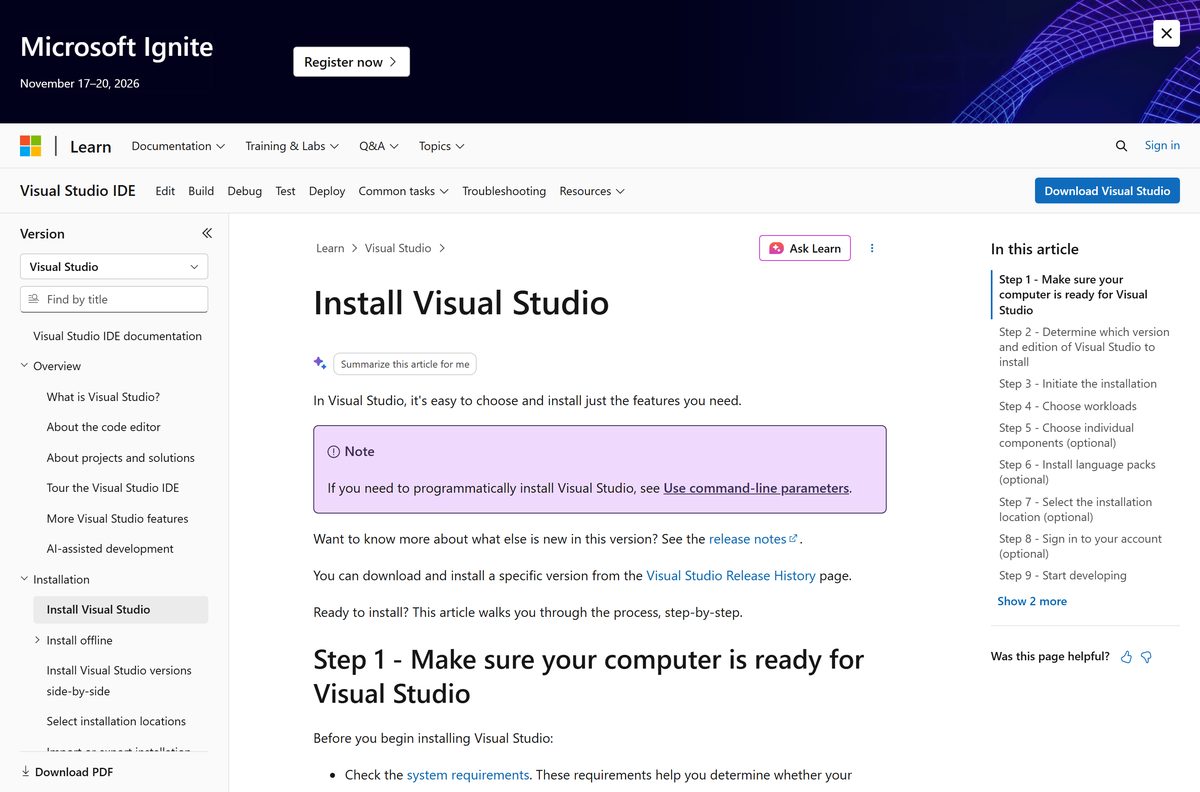Screen dimensions: 1200x792
Task: Collapse the Installation tree section
Action: [x=24, y=579]
